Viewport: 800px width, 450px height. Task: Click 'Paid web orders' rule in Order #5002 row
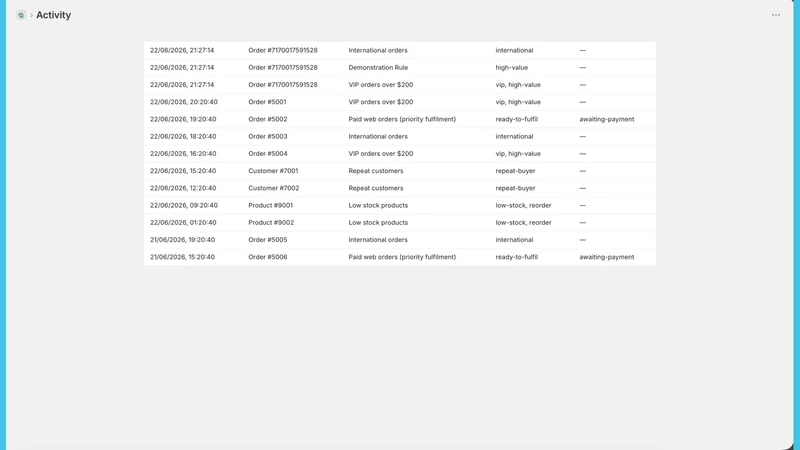pos(402,119)
